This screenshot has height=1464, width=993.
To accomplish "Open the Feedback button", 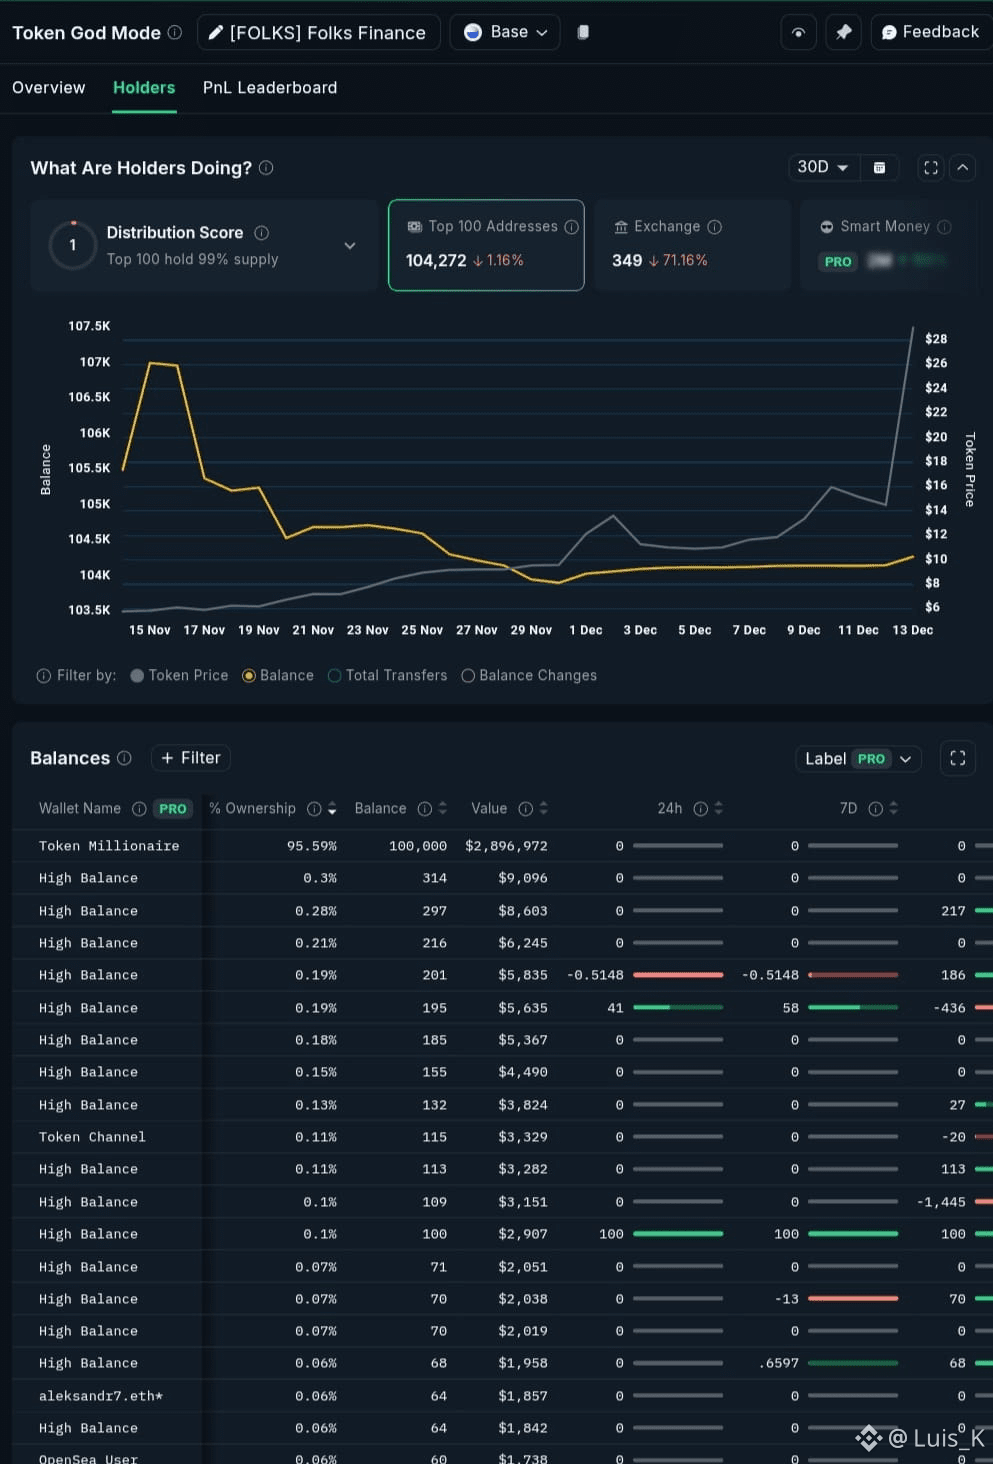I will [930, 32].
